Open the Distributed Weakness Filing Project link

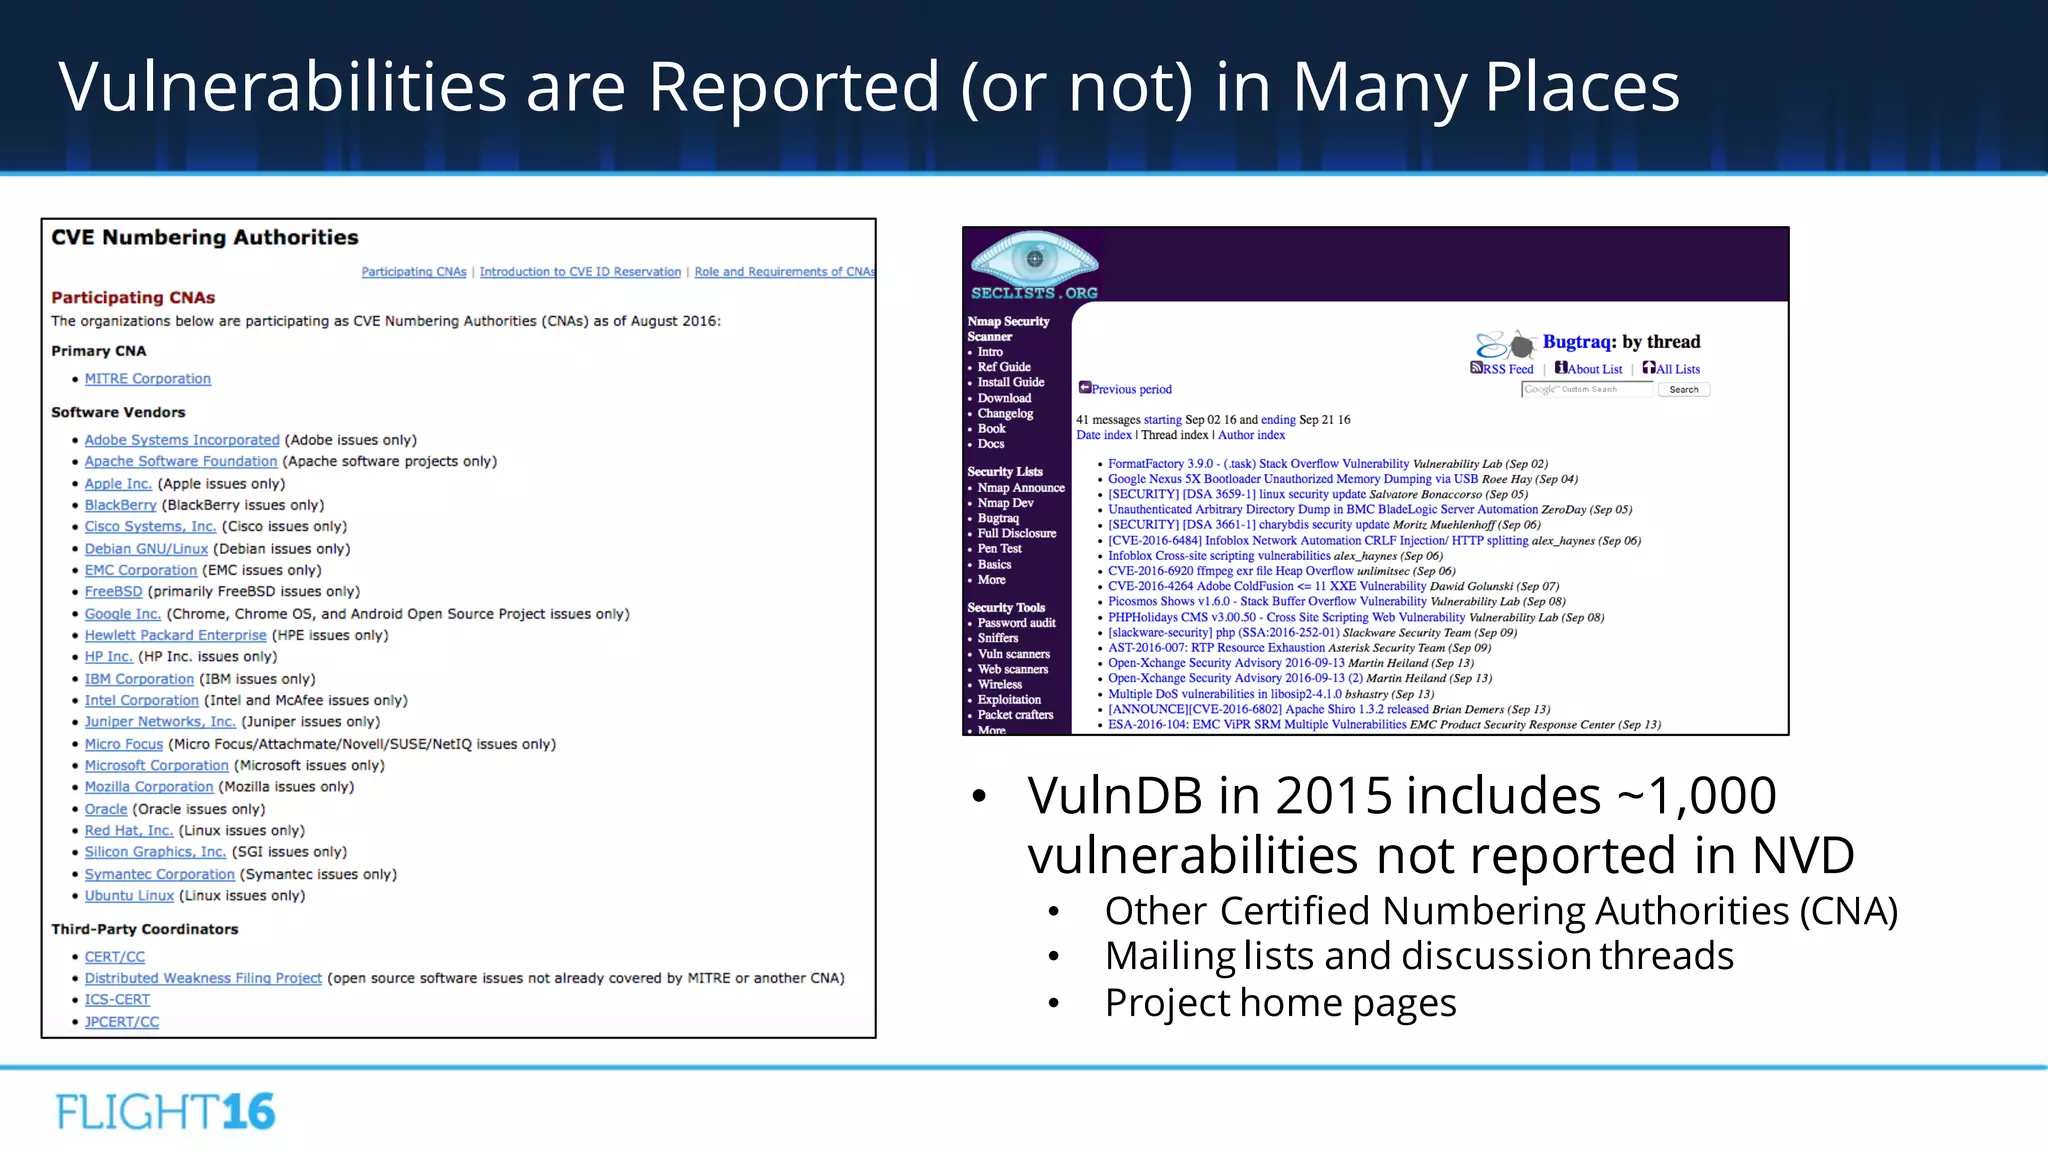[203, 978]
